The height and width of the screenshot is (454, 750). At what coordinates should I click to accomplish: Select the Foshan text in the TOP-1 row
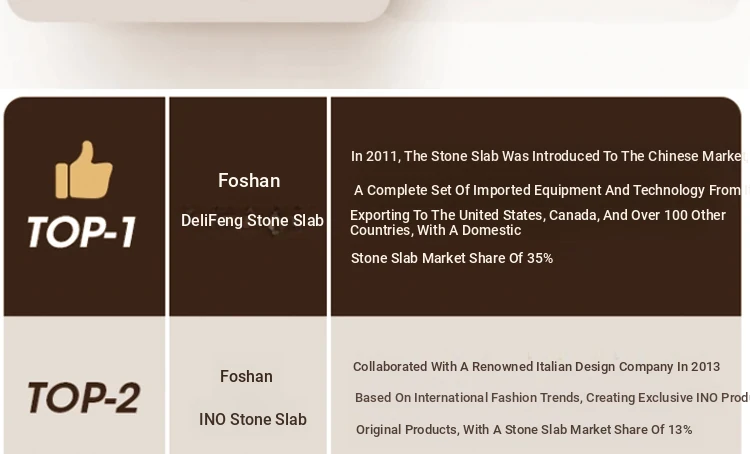[x=249, y=181]
